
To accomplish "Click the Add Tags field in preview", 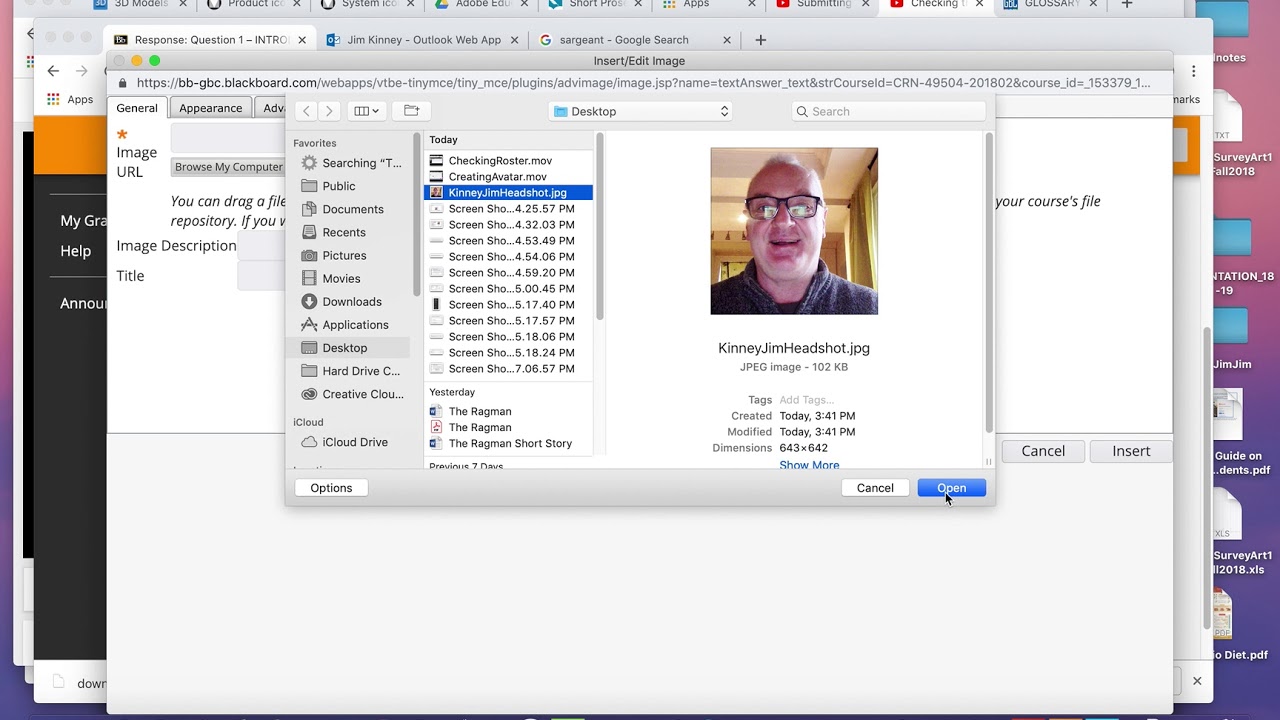I will click(x=806, y=400).
